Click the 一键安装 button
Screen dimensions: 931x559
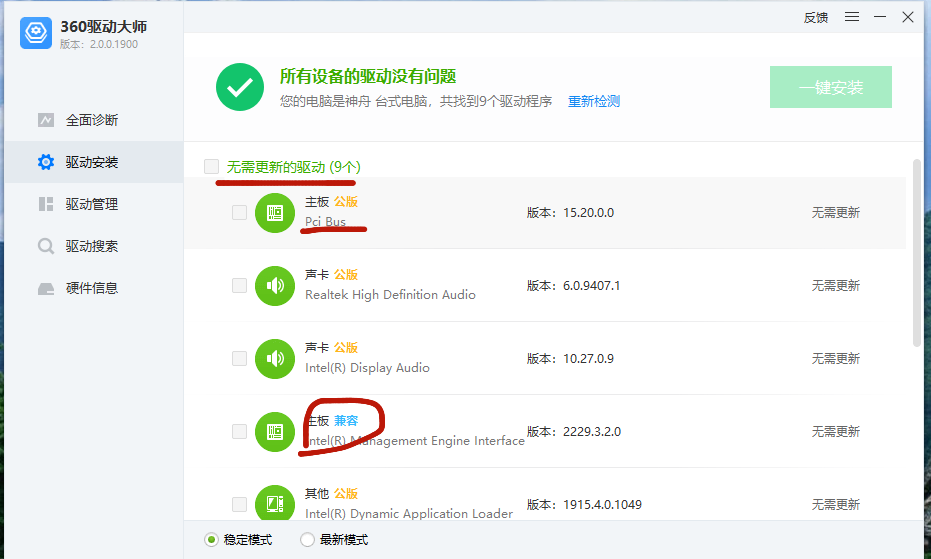click(831, 87)
